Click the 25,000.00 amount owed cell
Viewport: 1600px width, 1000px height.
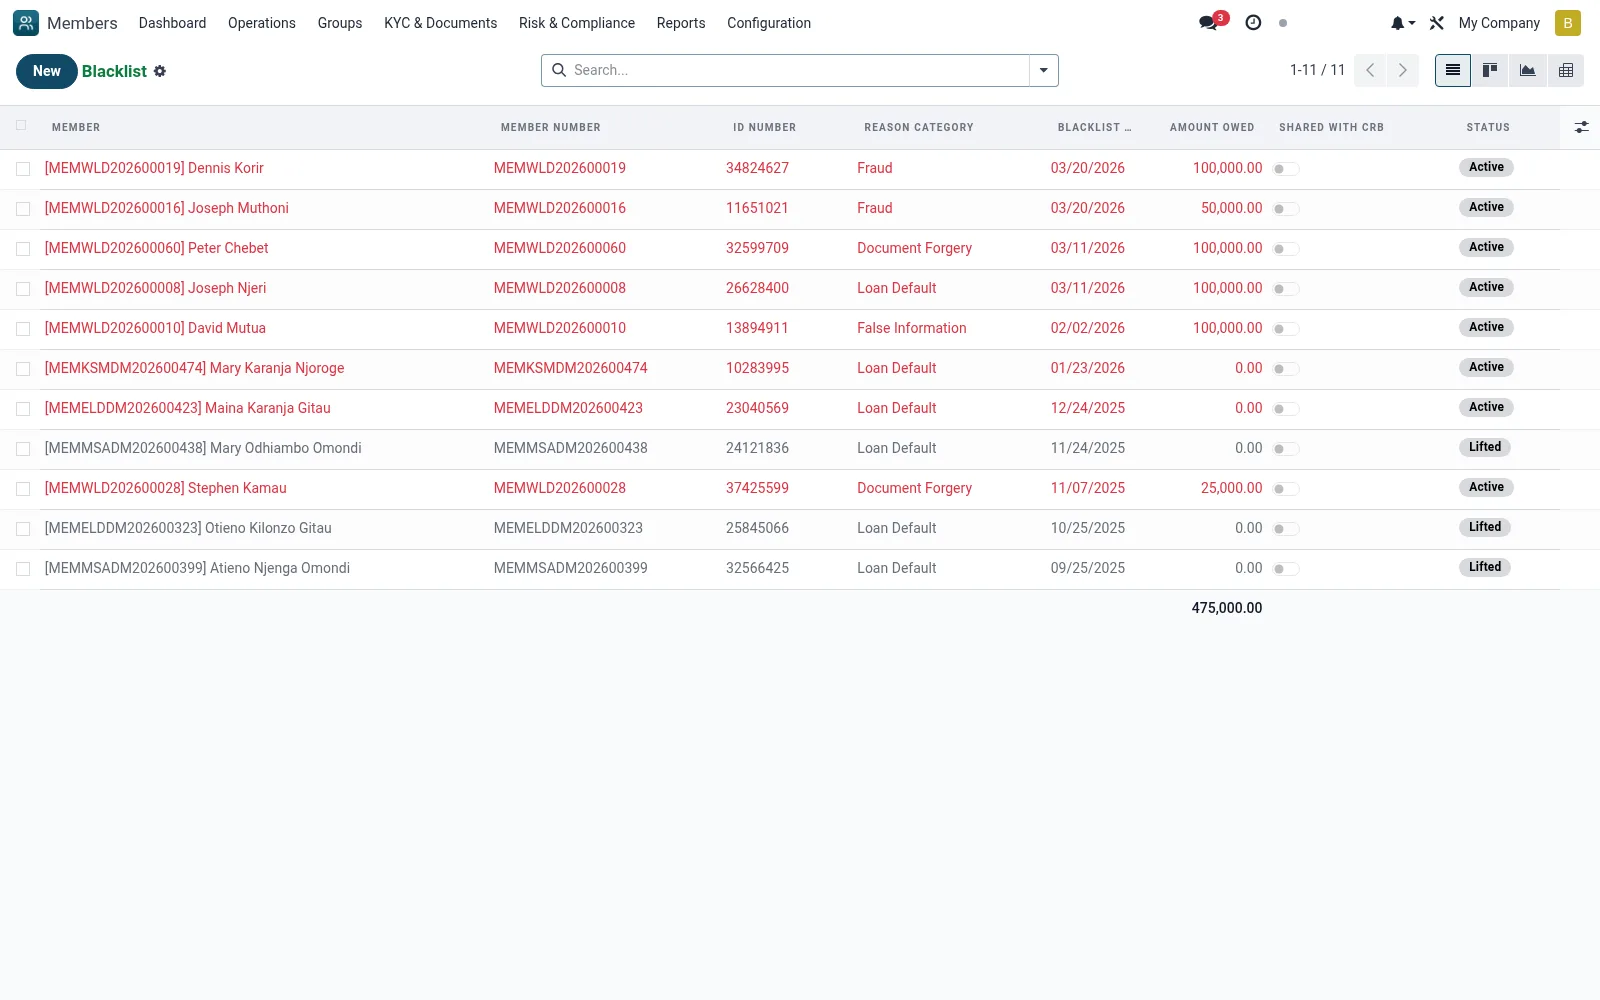tap(1231, 488)
